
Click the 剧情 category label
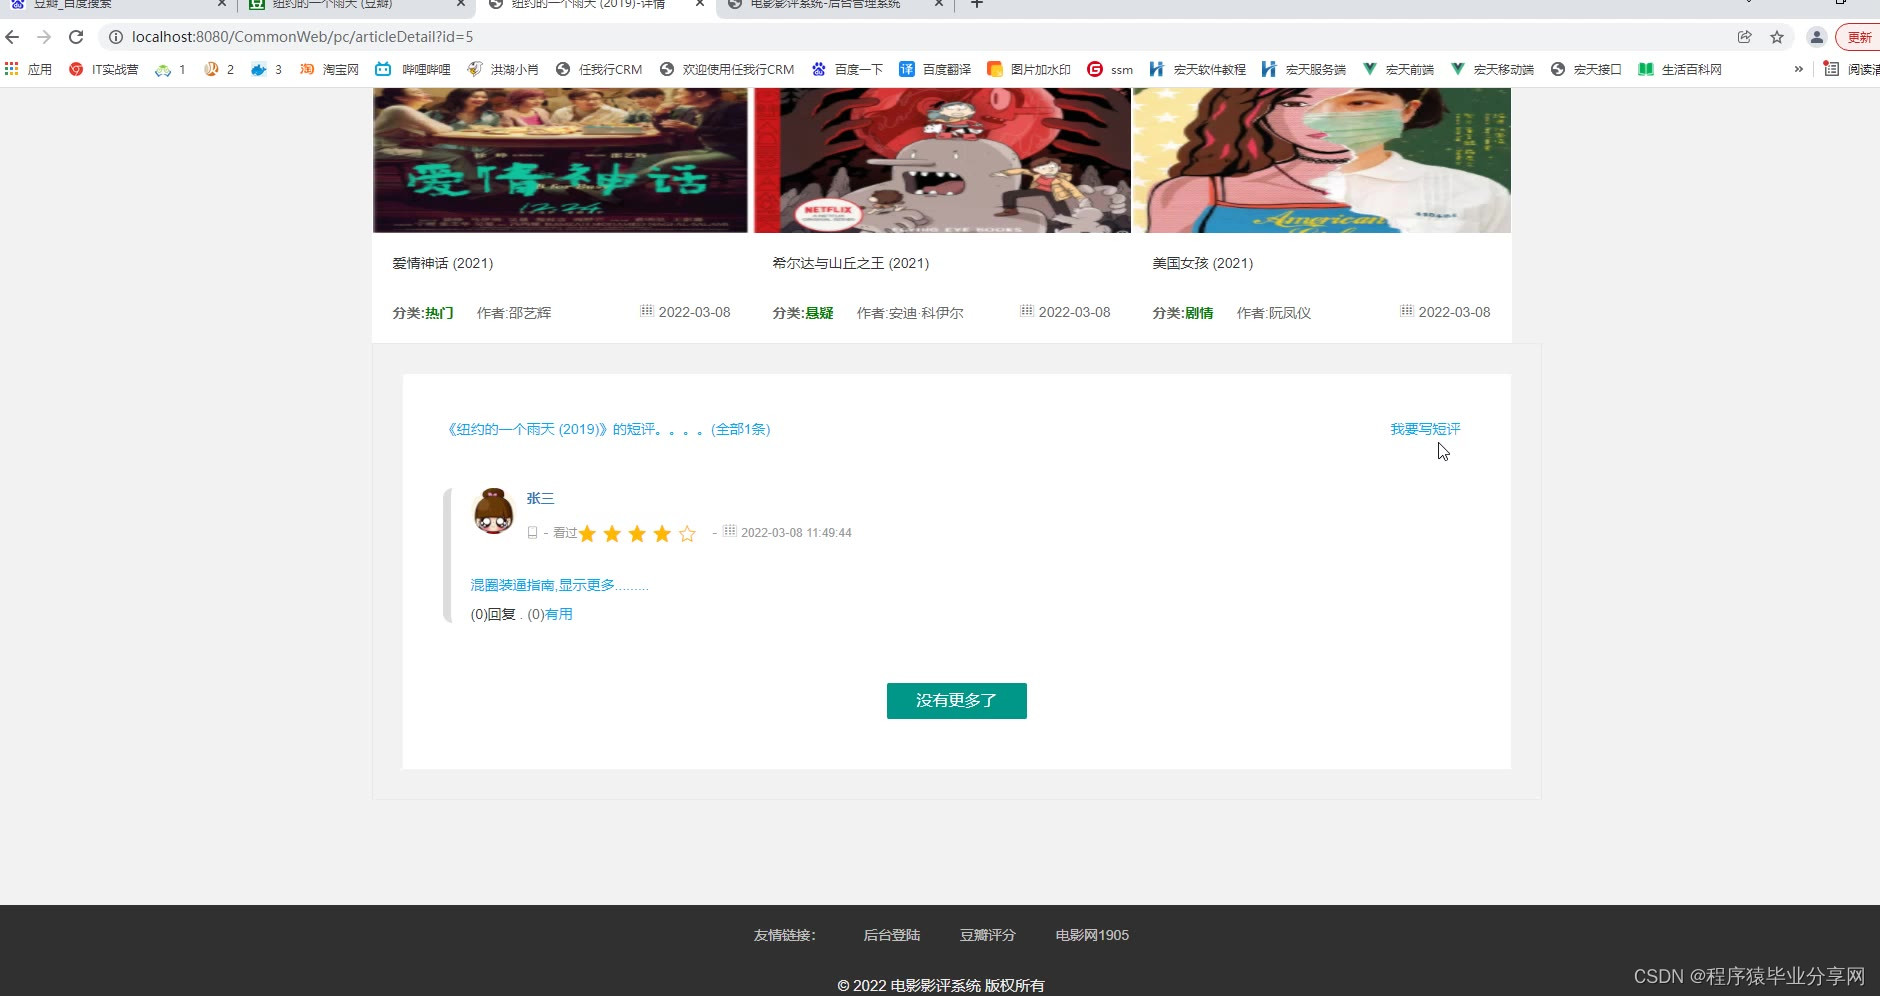[1199, 313]
